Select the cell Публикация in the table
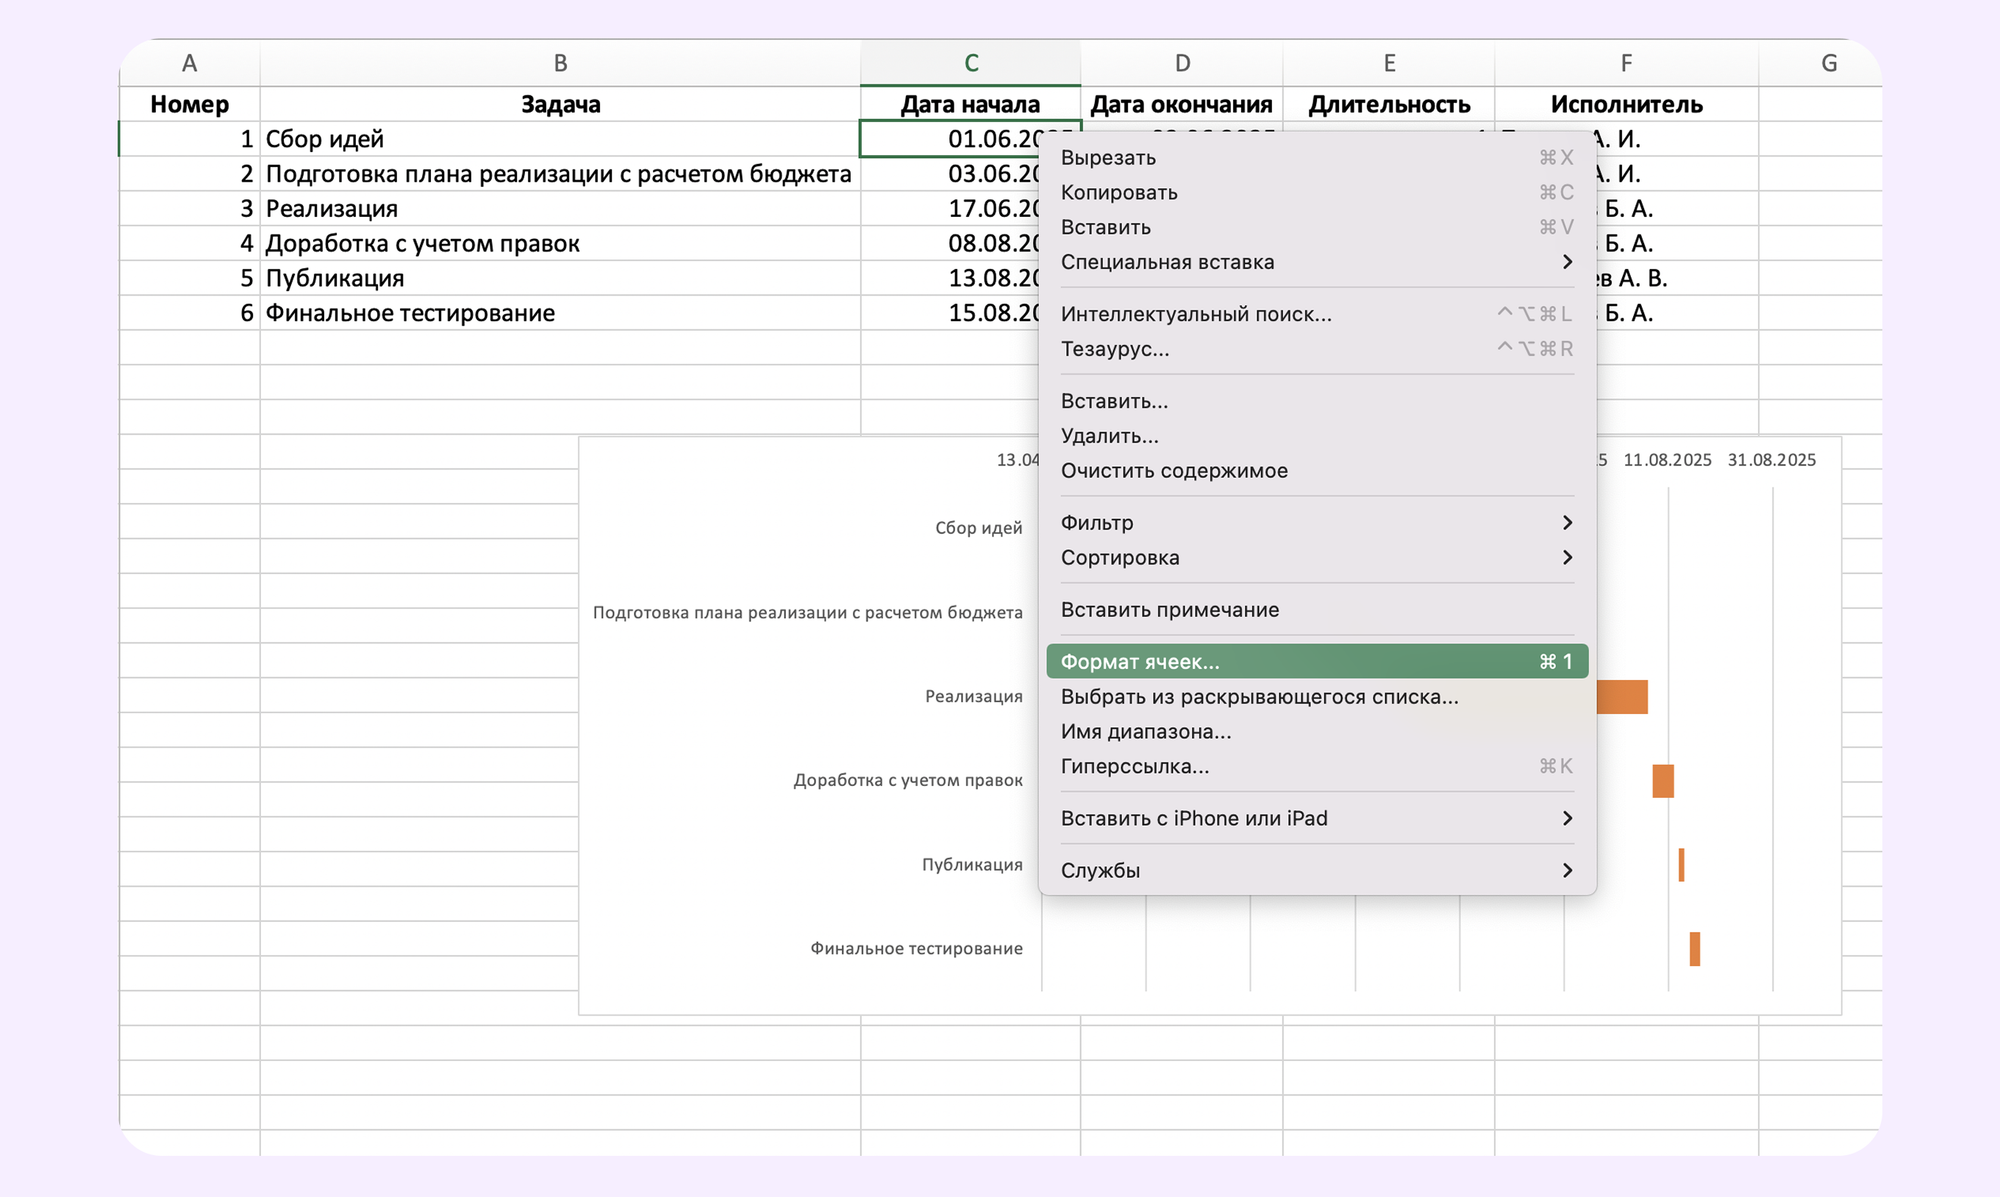This screenshot has height=1197, width=2000. pos(560,278)
